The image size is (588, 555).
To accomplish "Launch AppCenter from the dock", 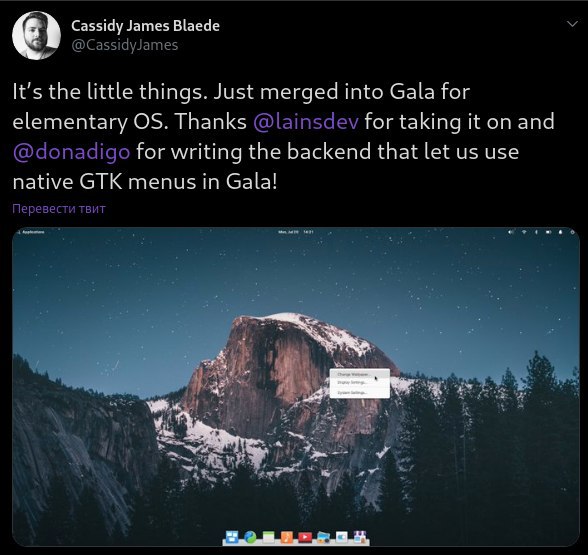I will coord(360,537).
